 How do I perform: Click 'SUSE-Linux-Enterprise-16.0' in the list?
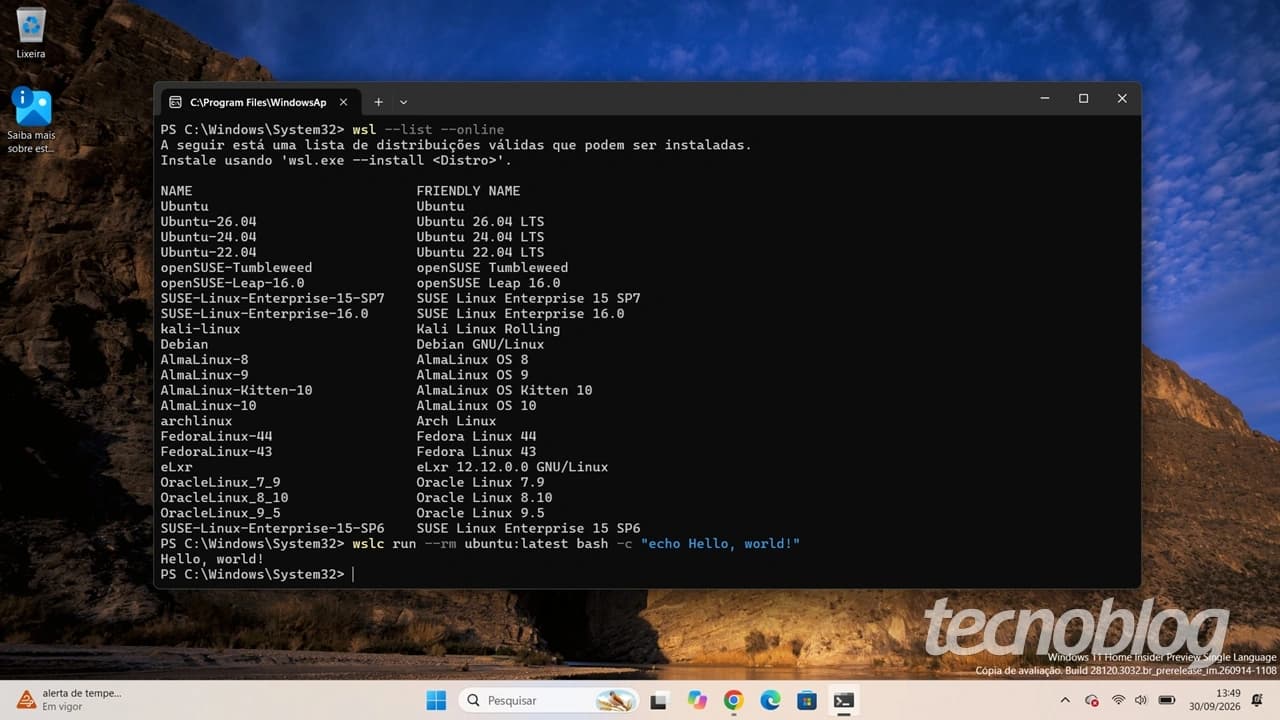click(264, 314)
